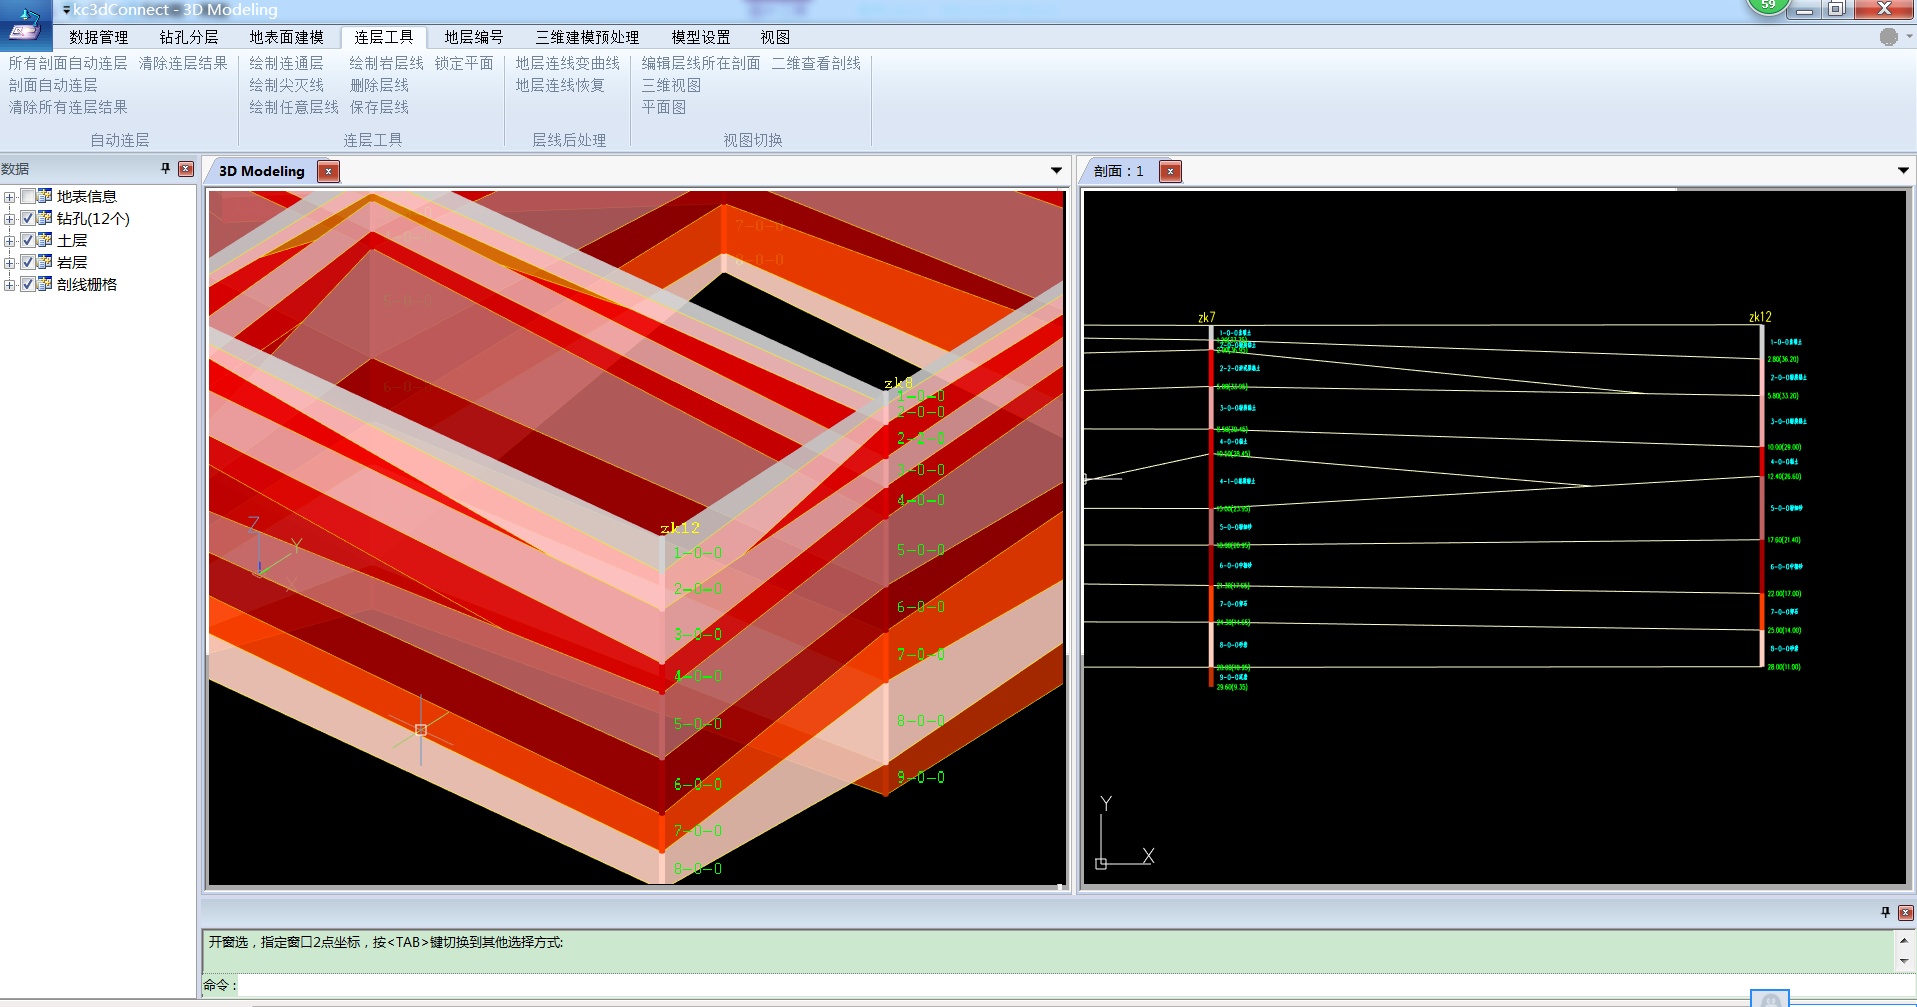
Task: Click the zk7 borehole label in section view
Action: click(1207, 317)
